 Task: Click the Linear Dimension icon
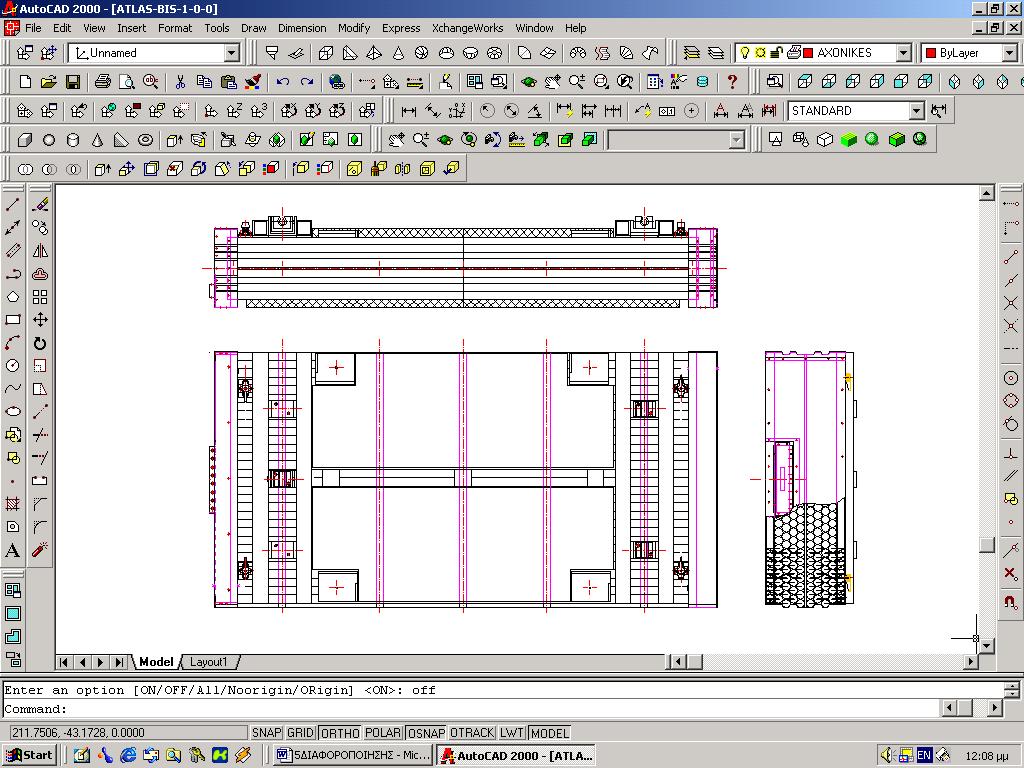point(409,111)
